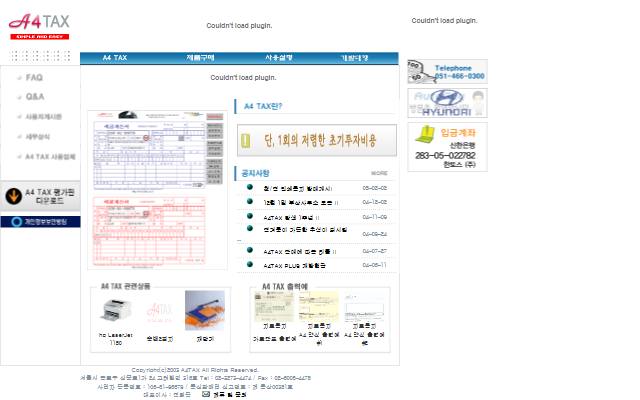Open the 제품구매 tab in the navigation bar
The width and height of the screenshot is (640, 400).
pyautogui.click(x=200, y=58)
